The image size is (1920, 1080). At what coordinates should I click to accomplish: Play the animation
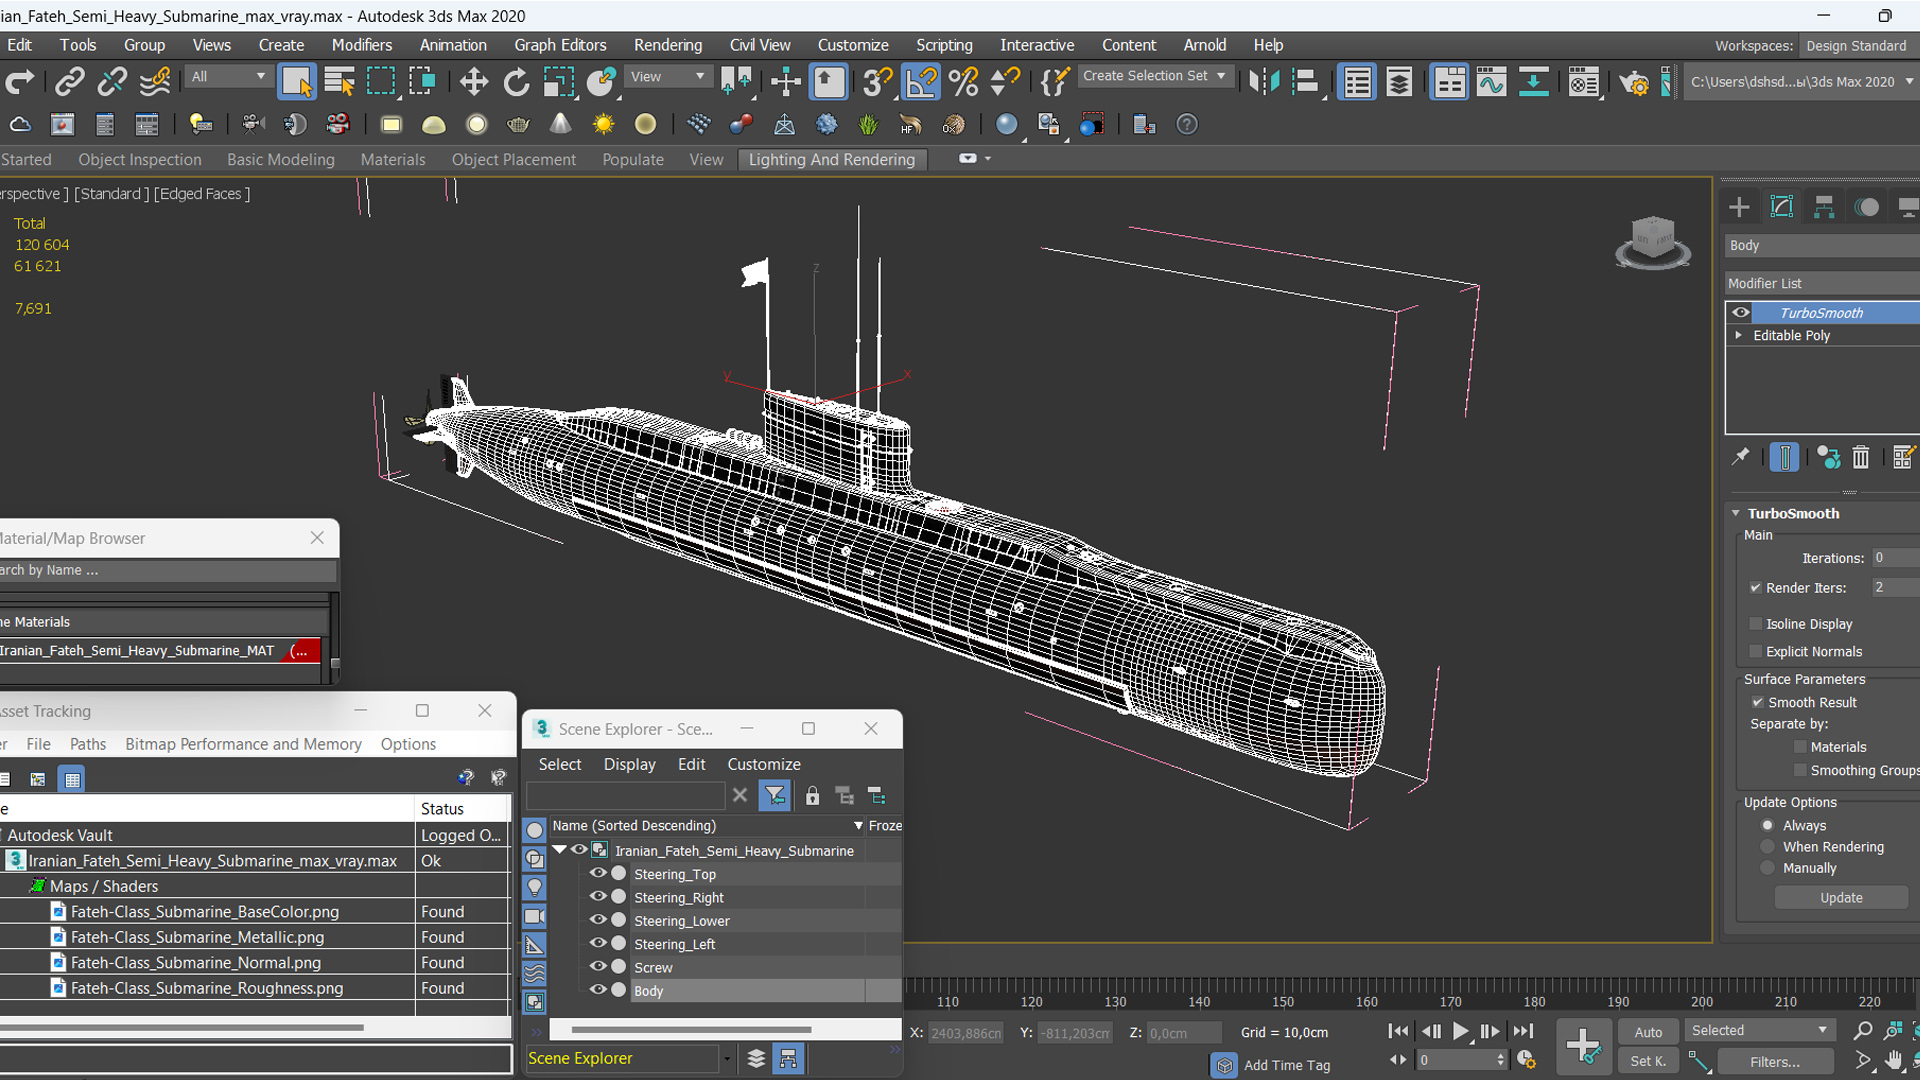1460,1031
